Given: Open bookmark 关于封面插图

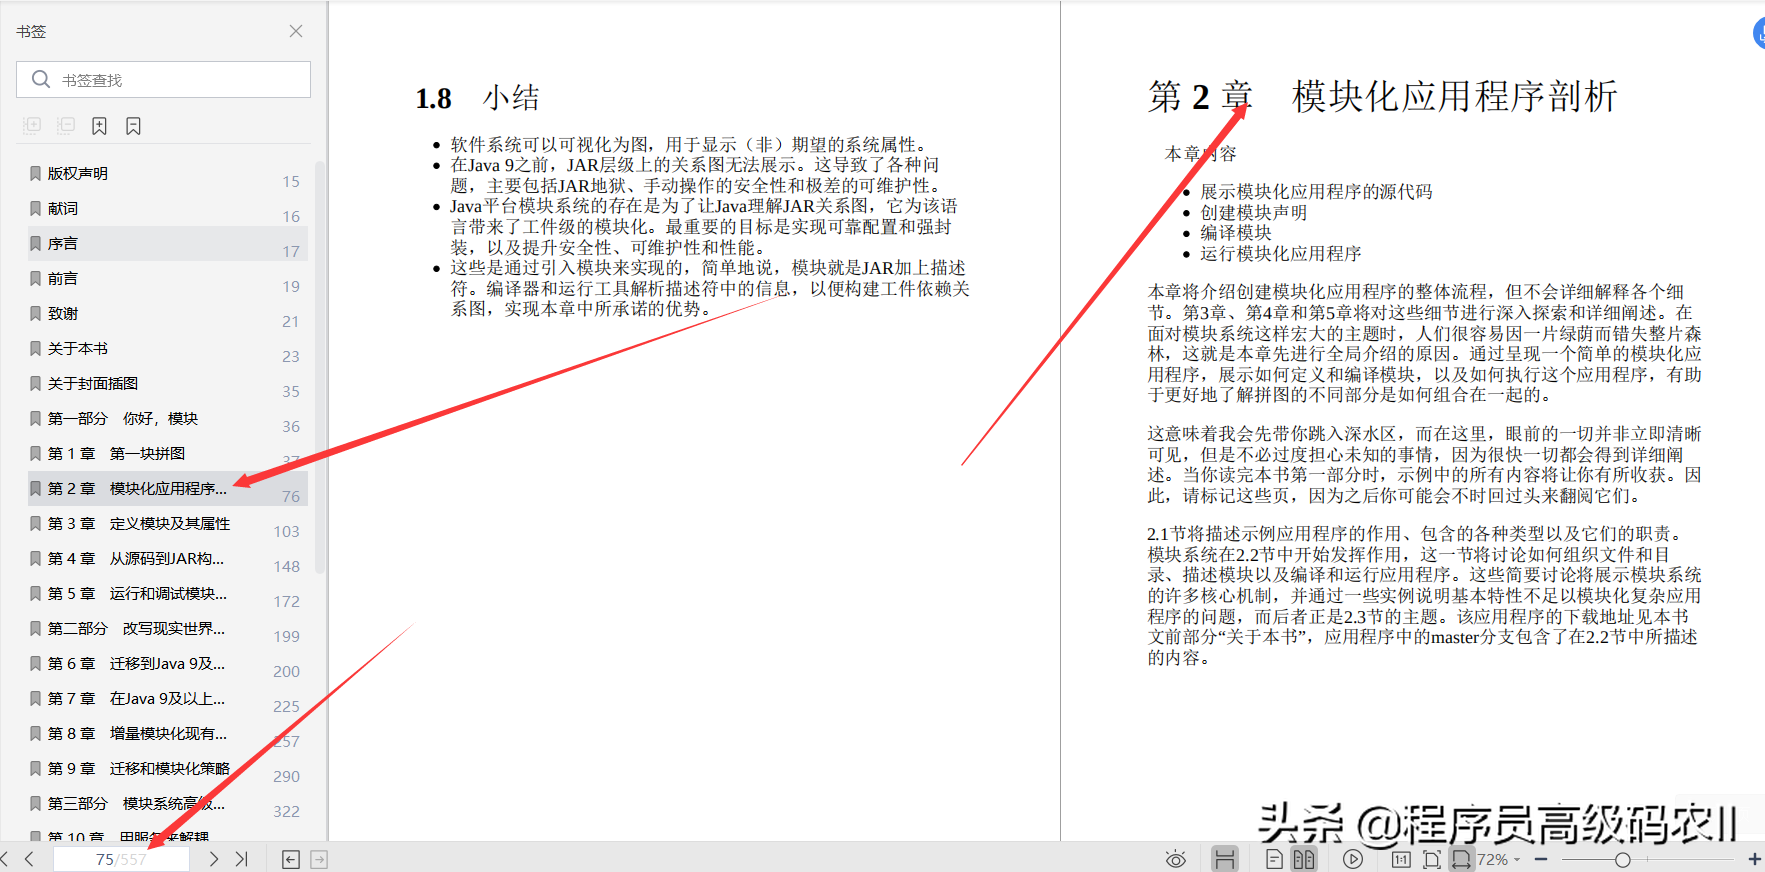Looking at the screenshot, I should (x=167, y=384).
